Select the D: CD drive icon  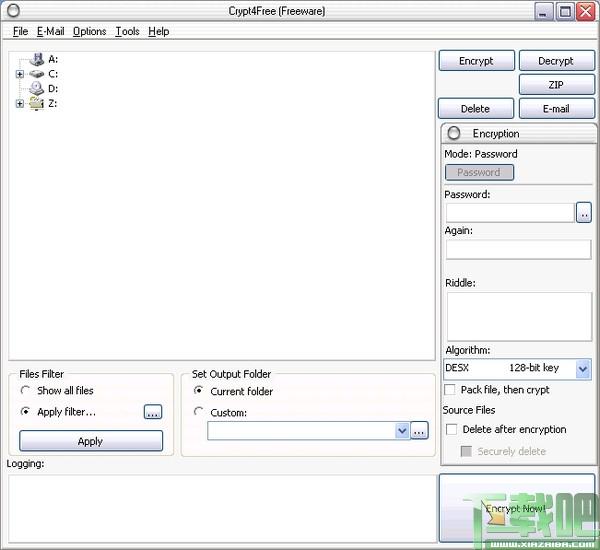pos(37,88)
